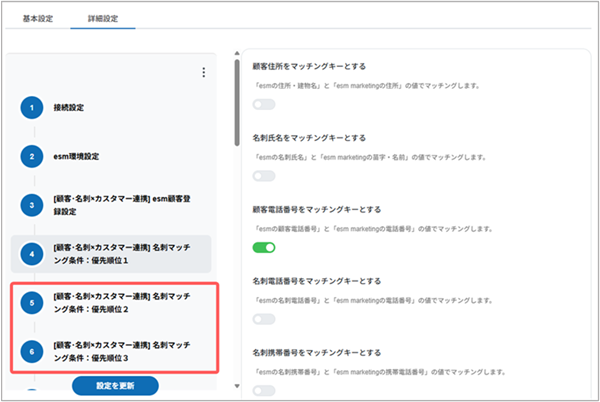This screenshot has width=600, height=402.
Task: Select 接続設定 step label
Action: pyautogui.click(x=70, y=106)
